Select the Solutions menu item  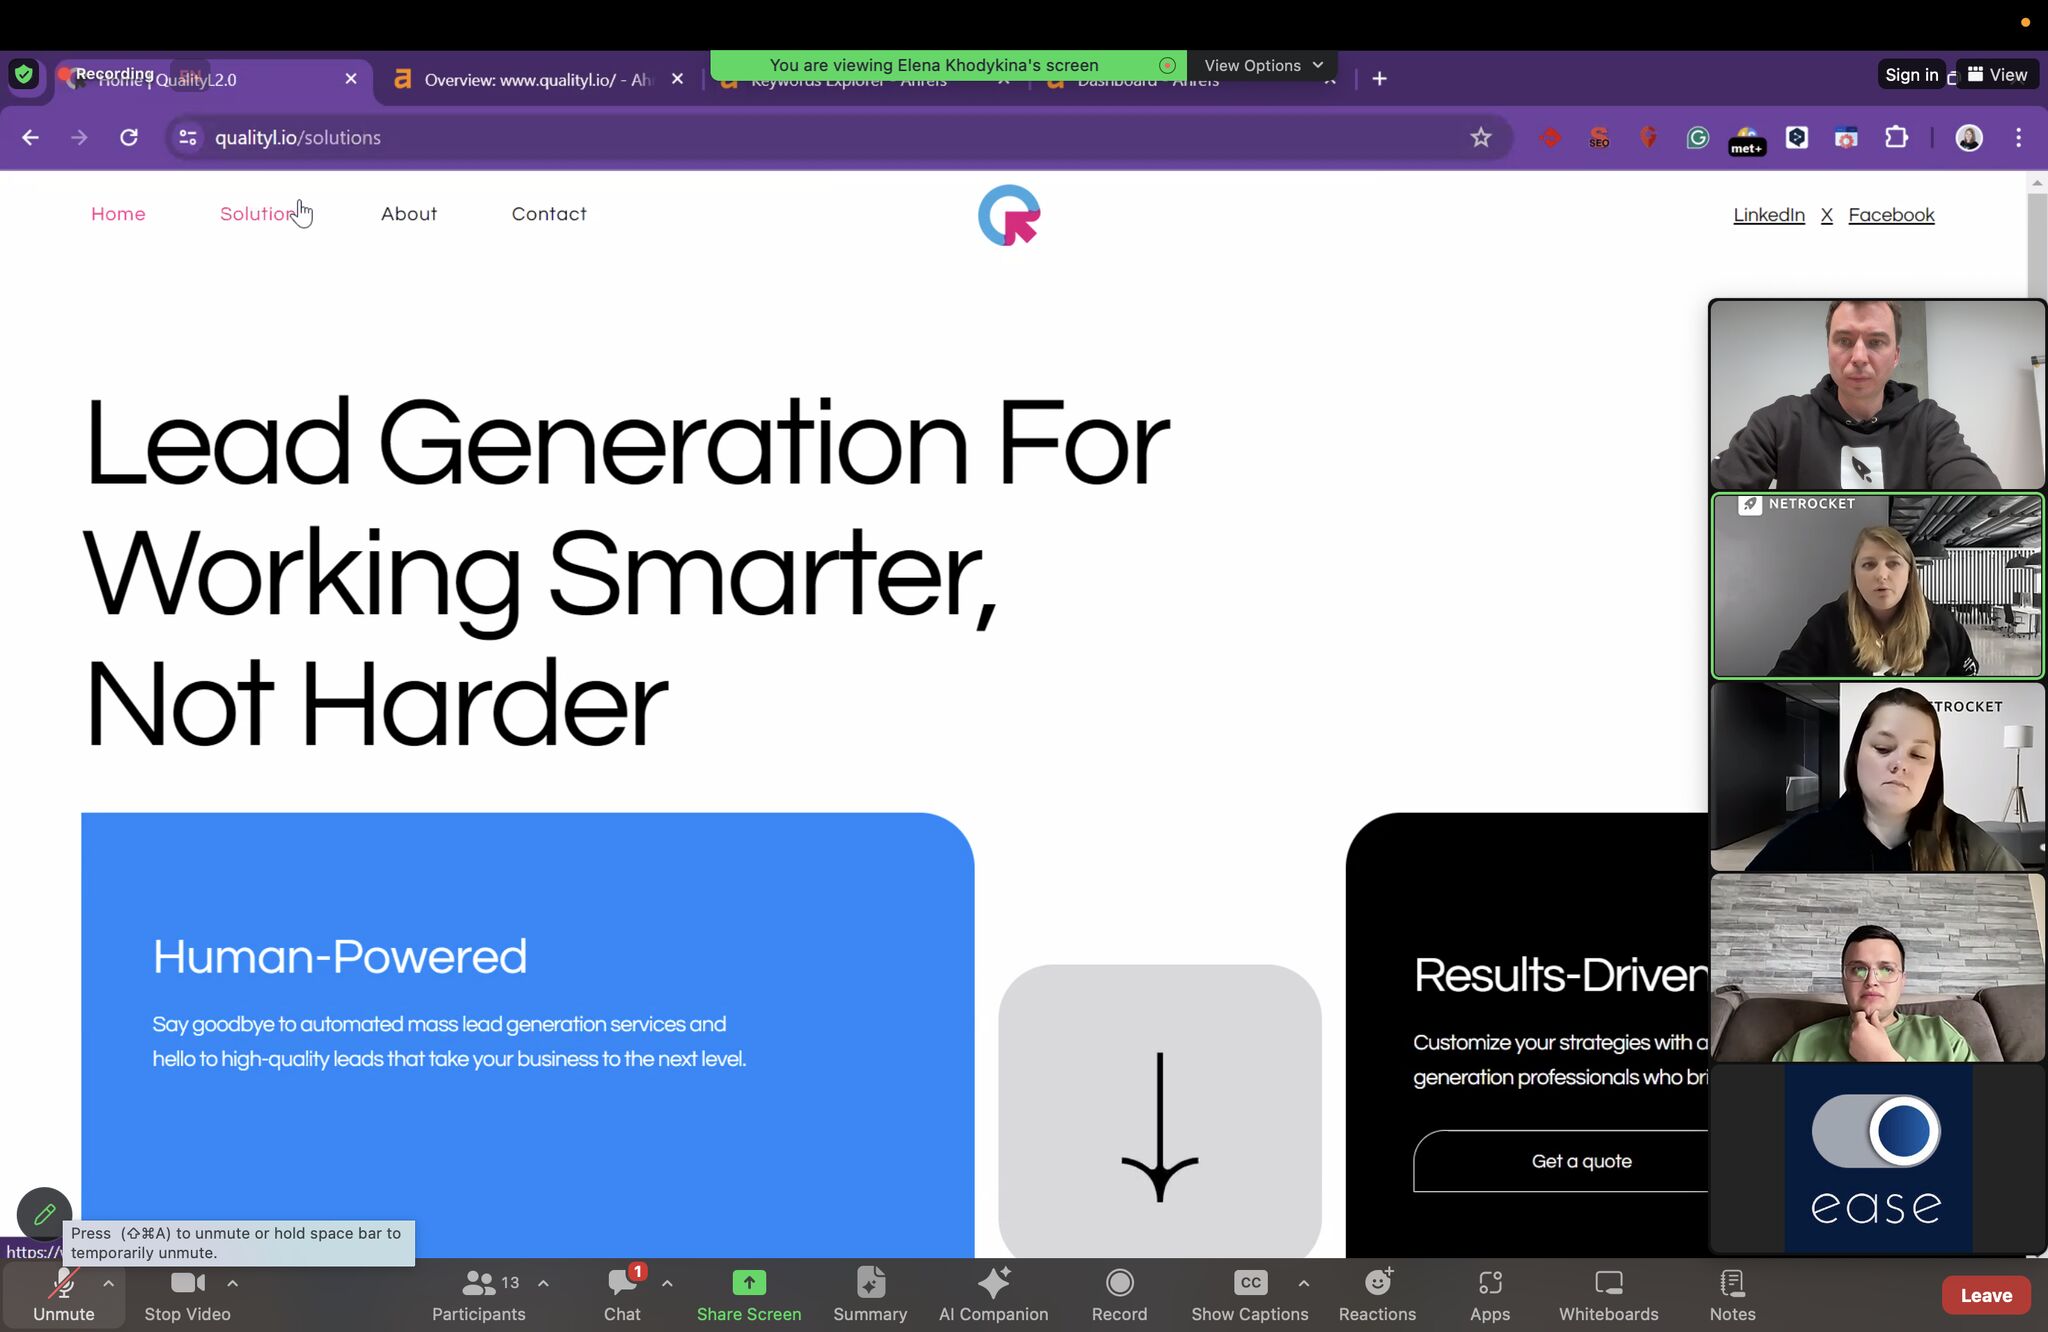[261, 212]
